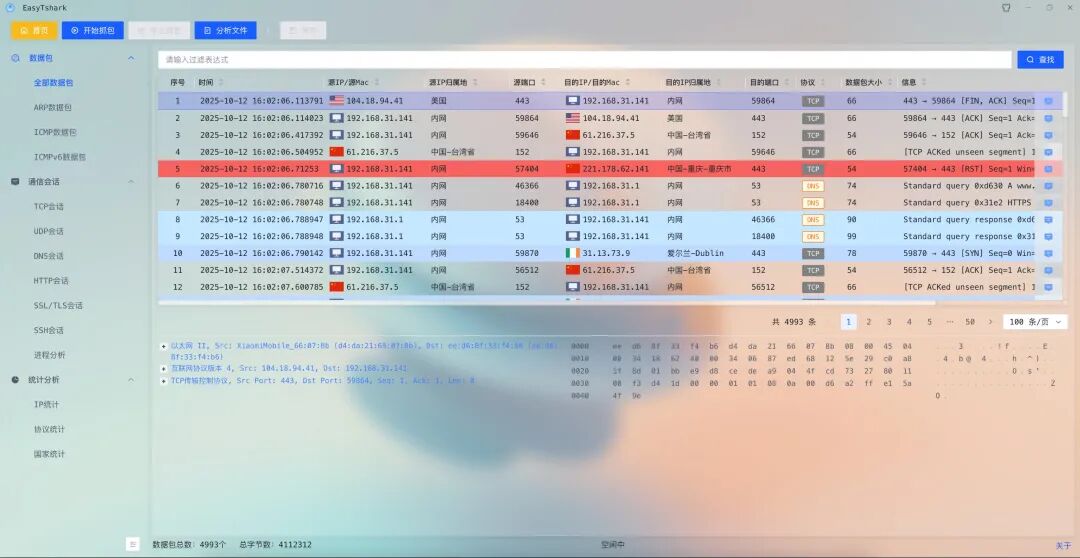This screenshot has width=1080, height=558.
Task: Collapse the 统计分析 sidebar section
Action: point(131,380)
